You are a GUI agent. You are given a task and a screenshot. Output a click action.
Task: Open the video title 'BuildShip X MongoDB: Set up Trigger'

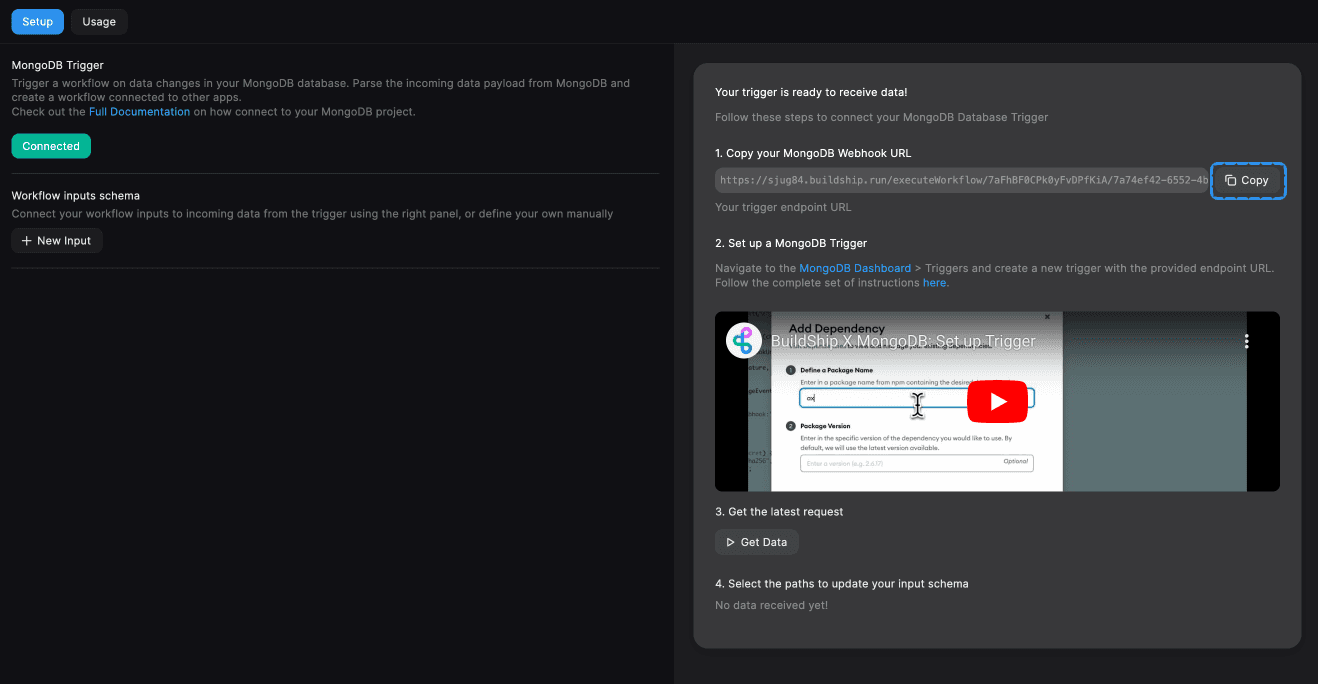(903, 341)
